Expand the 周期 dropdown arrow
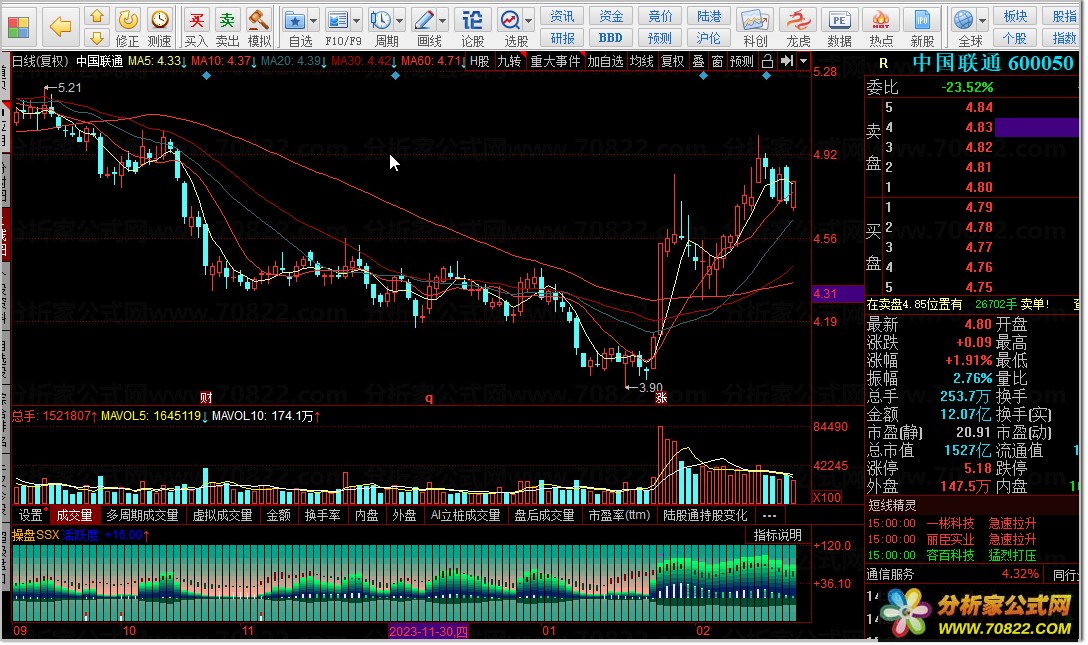The image size is (1088, 645). pyautogui.click(x=400, y=21)
